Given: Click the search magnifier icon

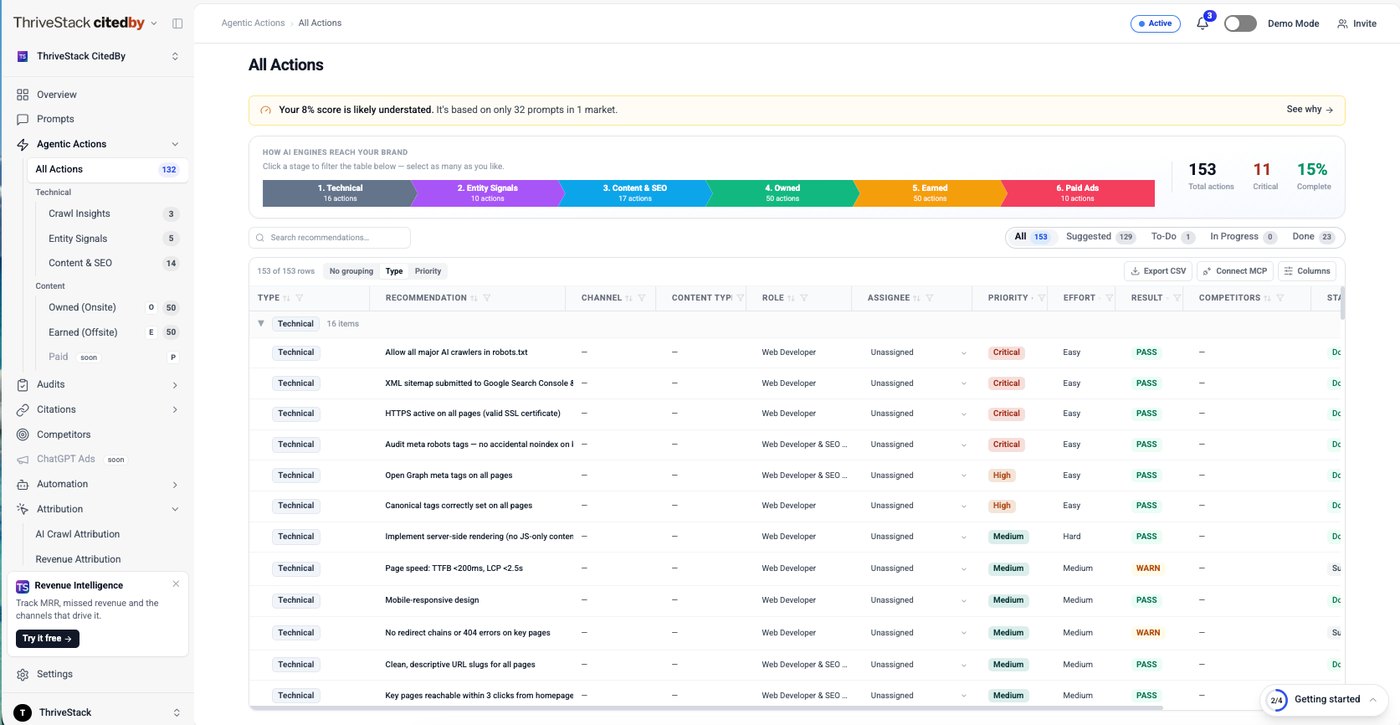Looking at the screenshot, I should [x=260, y=238].
